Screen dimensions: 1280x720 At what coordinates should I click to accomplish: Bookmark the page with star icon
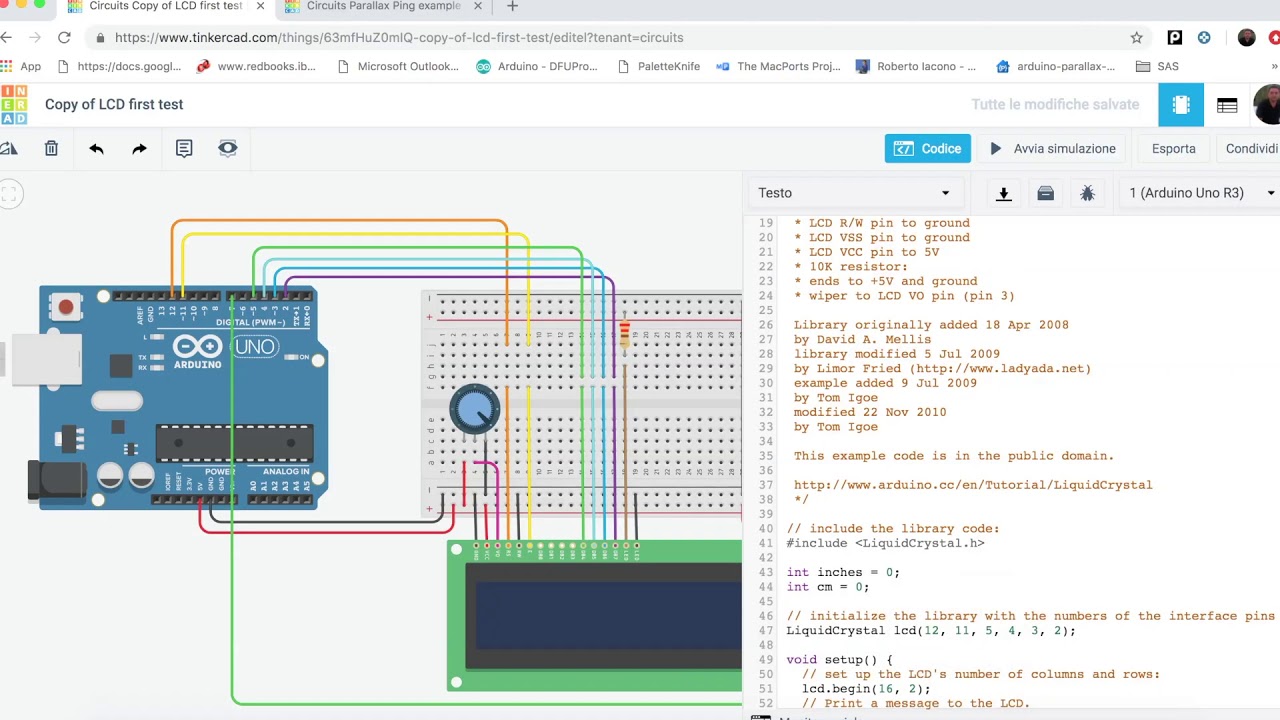click(x=1136, y=37)
